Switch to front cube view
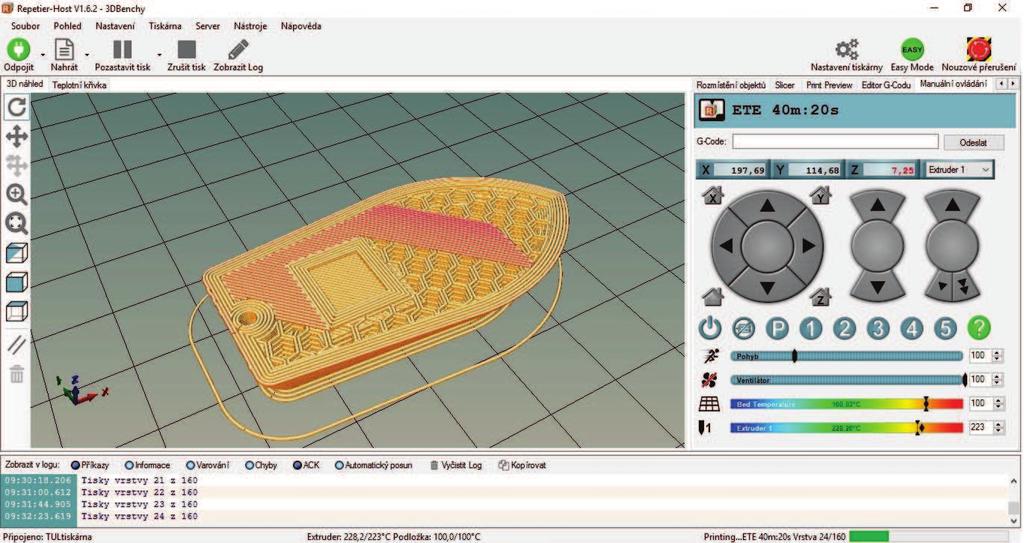 click(x=16, y=282)
